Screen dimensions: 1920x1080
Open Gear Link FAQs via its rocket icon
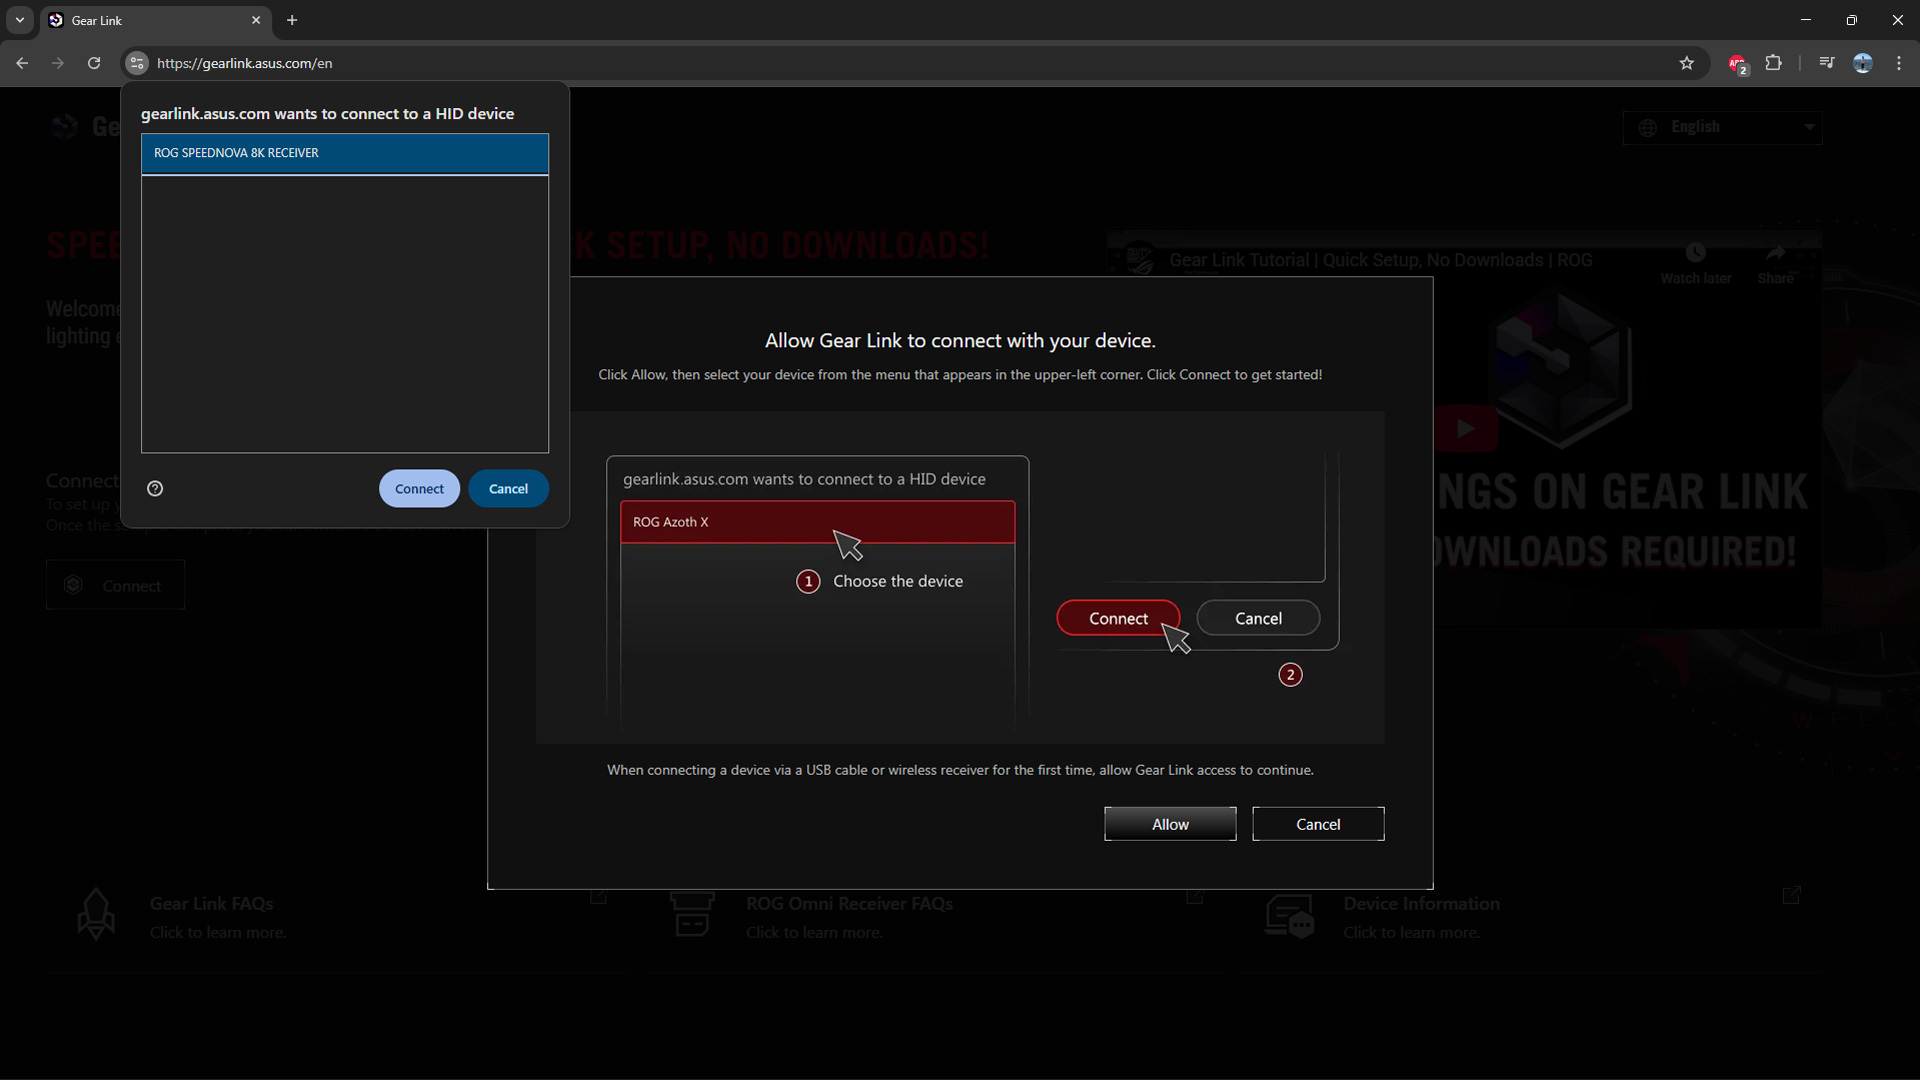96,913
